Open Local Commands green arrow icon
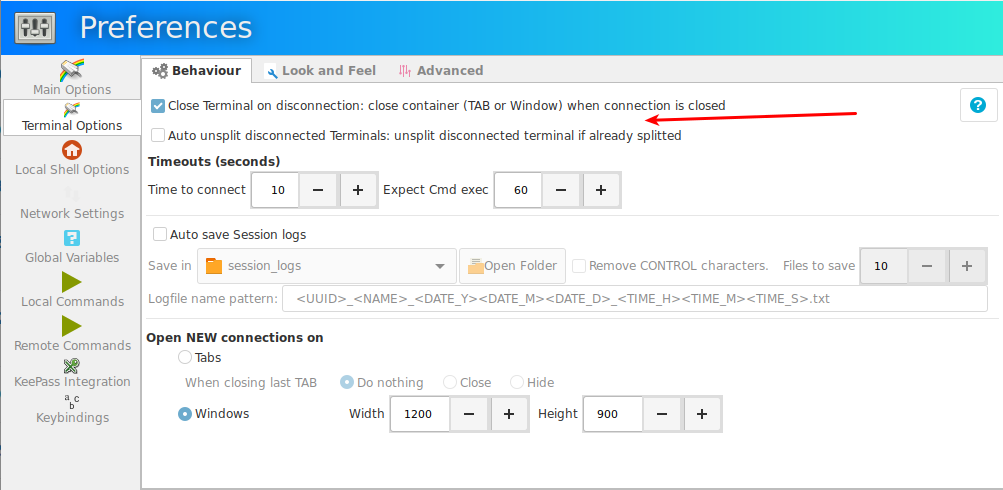Image resolution: width=1003 pixels, height=490 pixels. pyautogui.click(x=72, y=282)
